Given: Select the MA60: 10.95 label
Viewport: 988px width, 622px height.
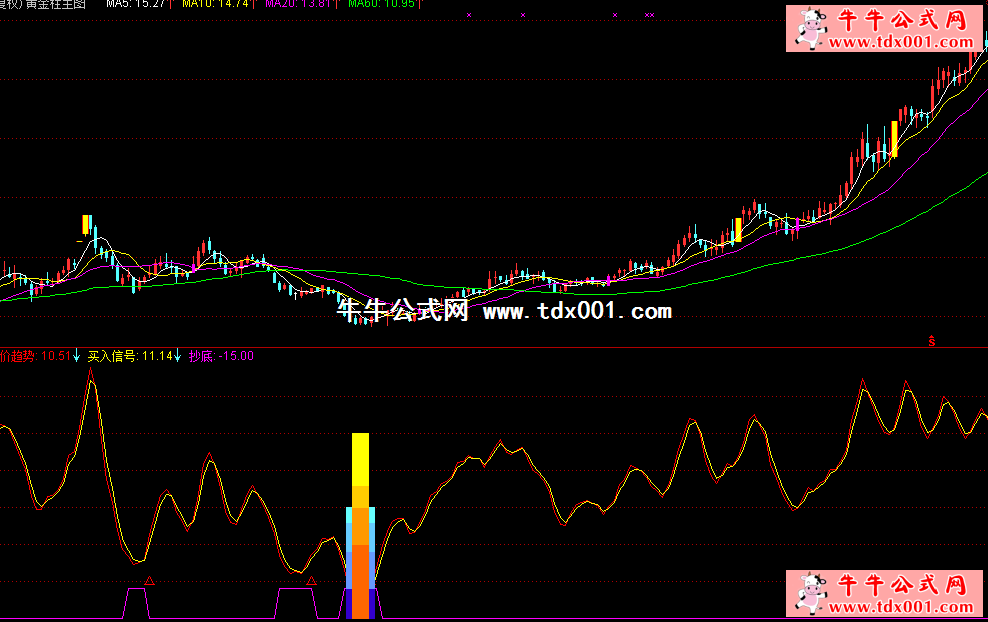Looking at the screenshot, I should [x=381, y=4].
